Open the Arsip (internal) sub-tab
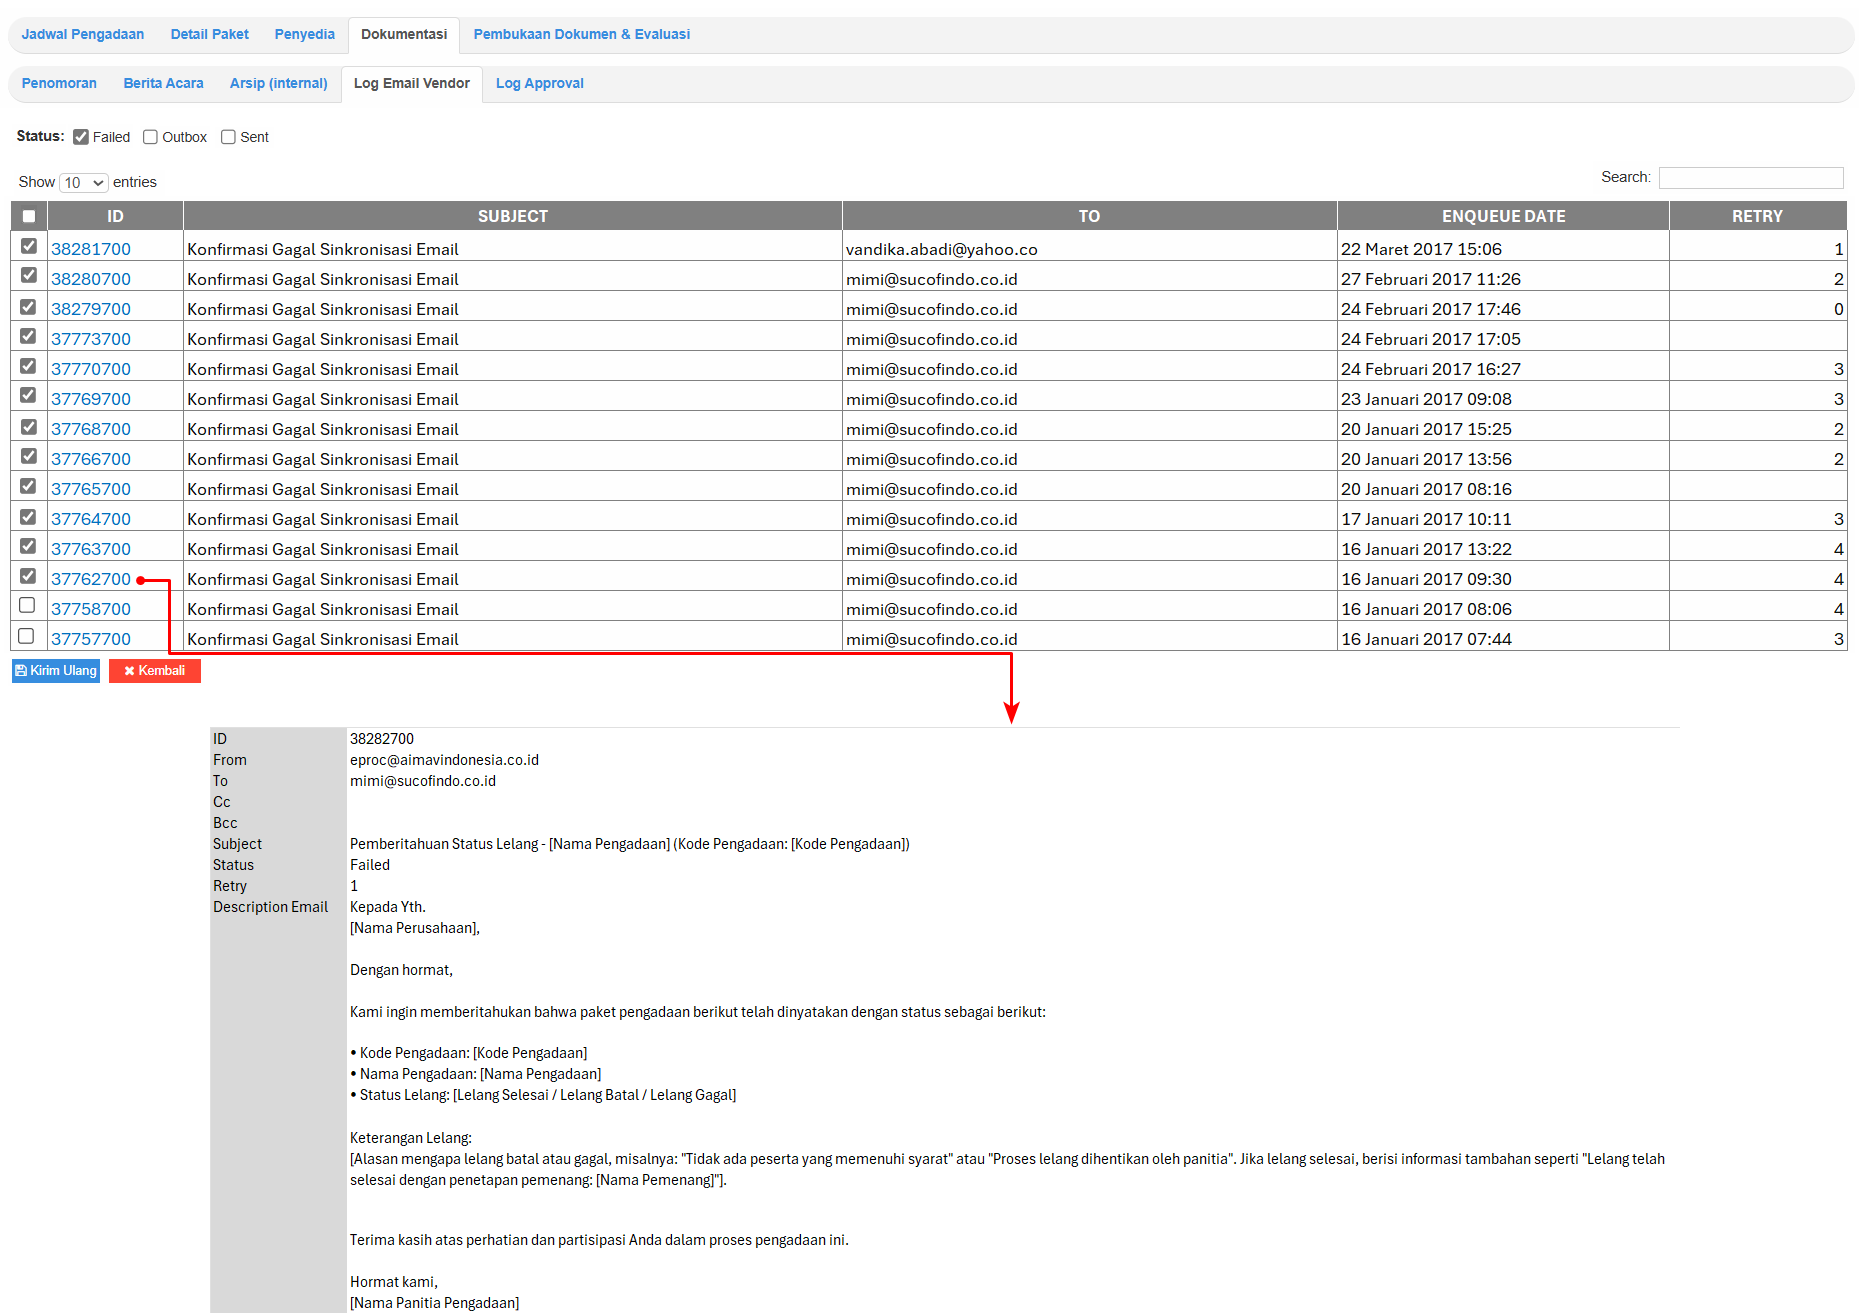The width and height of the screenshot is (1859, 1313). coord(278,84)
